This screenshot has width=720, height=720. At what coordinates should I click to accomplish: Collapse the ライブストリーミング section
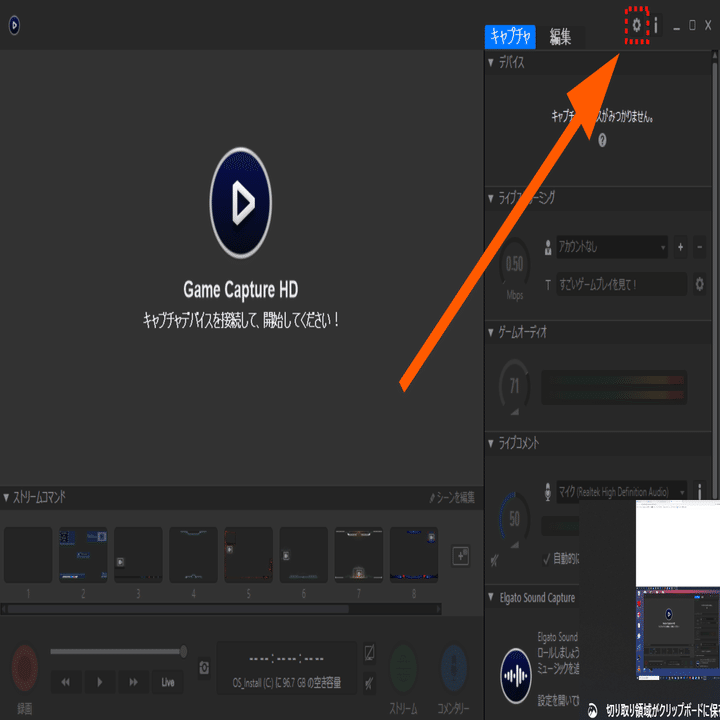(491, 198)
